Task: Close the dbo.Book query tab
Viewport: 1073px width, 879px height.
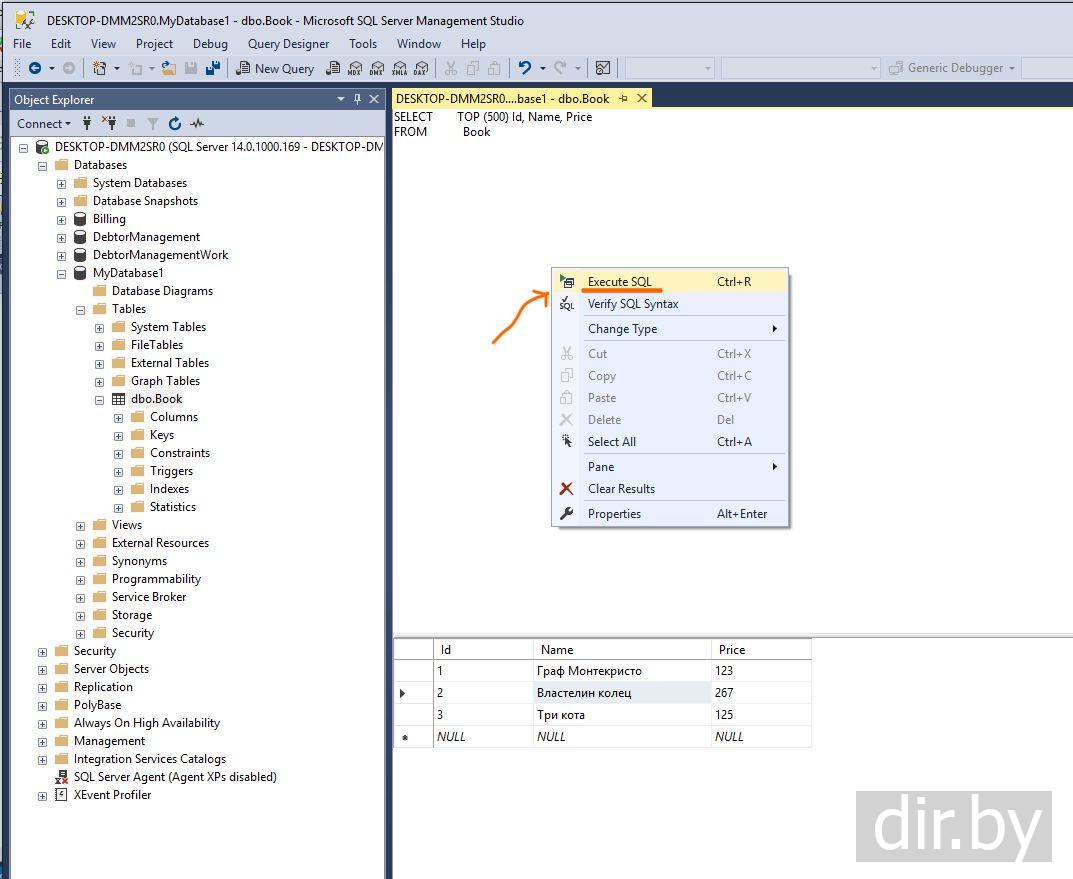Action: click(642, 98)
